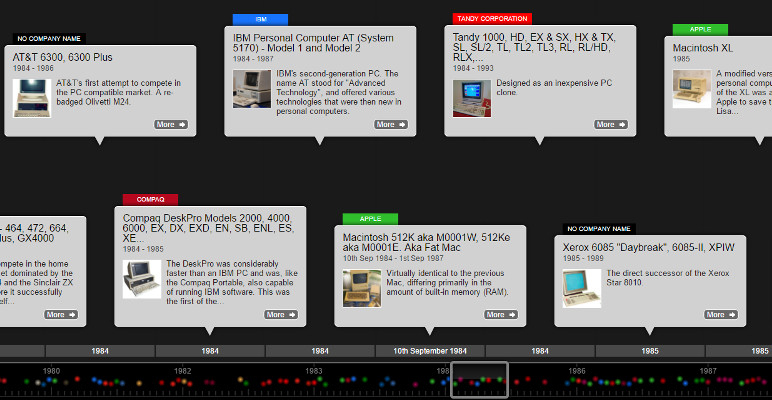Click the 1984 marker under Compaq DeskPro
The width and height of the screenshot is (772, 400).
[210, 351]
